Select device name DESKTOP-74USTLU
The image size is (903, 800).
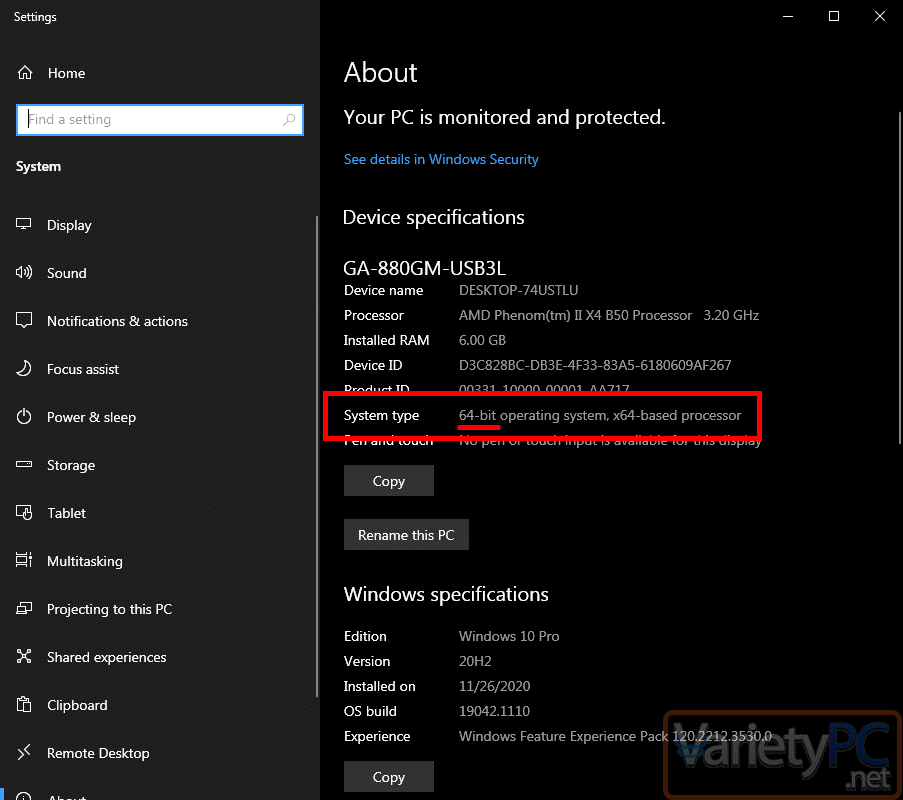pyautogui.click(x=518, y=290)
